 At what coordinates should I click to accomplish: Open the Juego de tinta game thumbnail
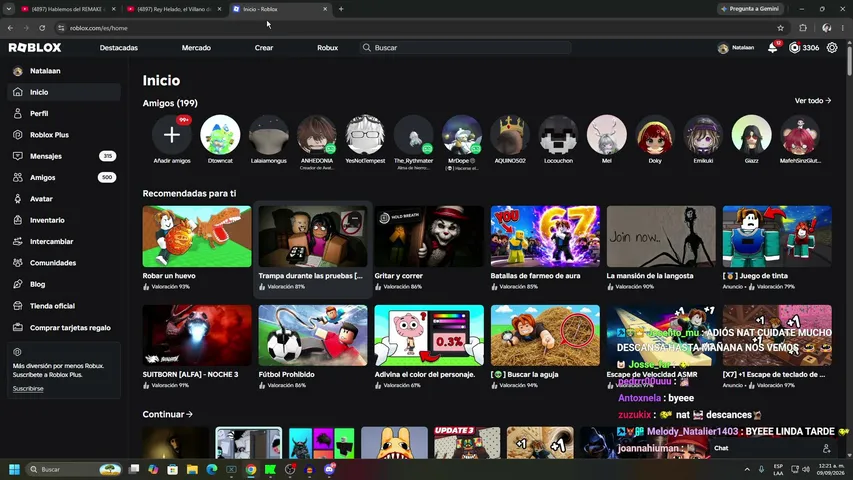pyautogui.click(x=777, y=236)
